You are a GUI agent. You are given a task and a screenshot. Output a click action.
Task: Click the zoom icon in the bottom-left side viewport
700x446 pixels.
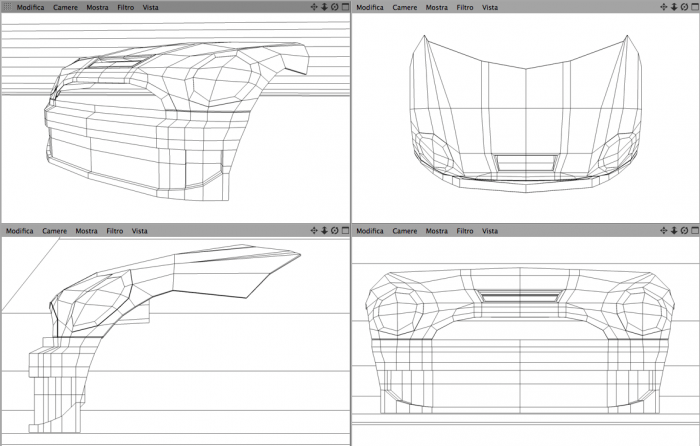(325, 230)
